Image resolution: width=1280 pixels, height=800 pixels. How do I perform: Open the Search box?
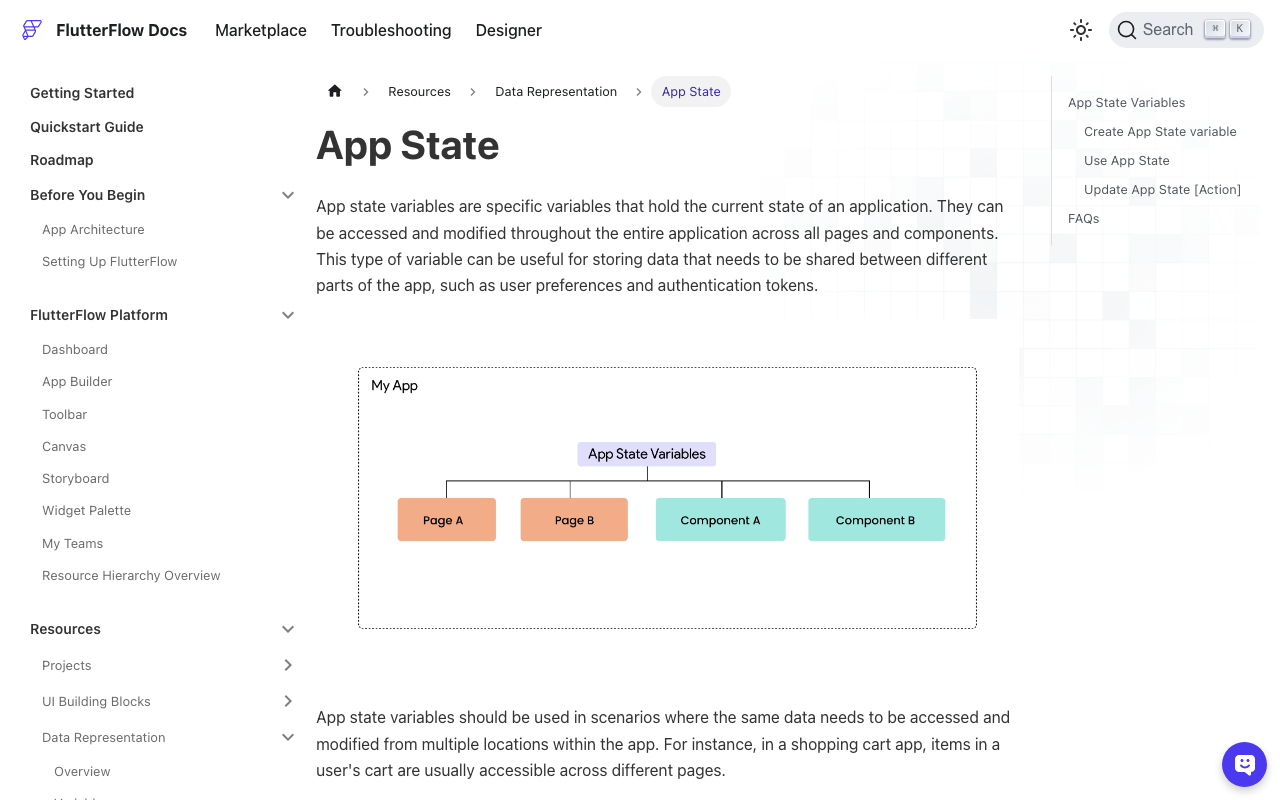(1186, 30)
